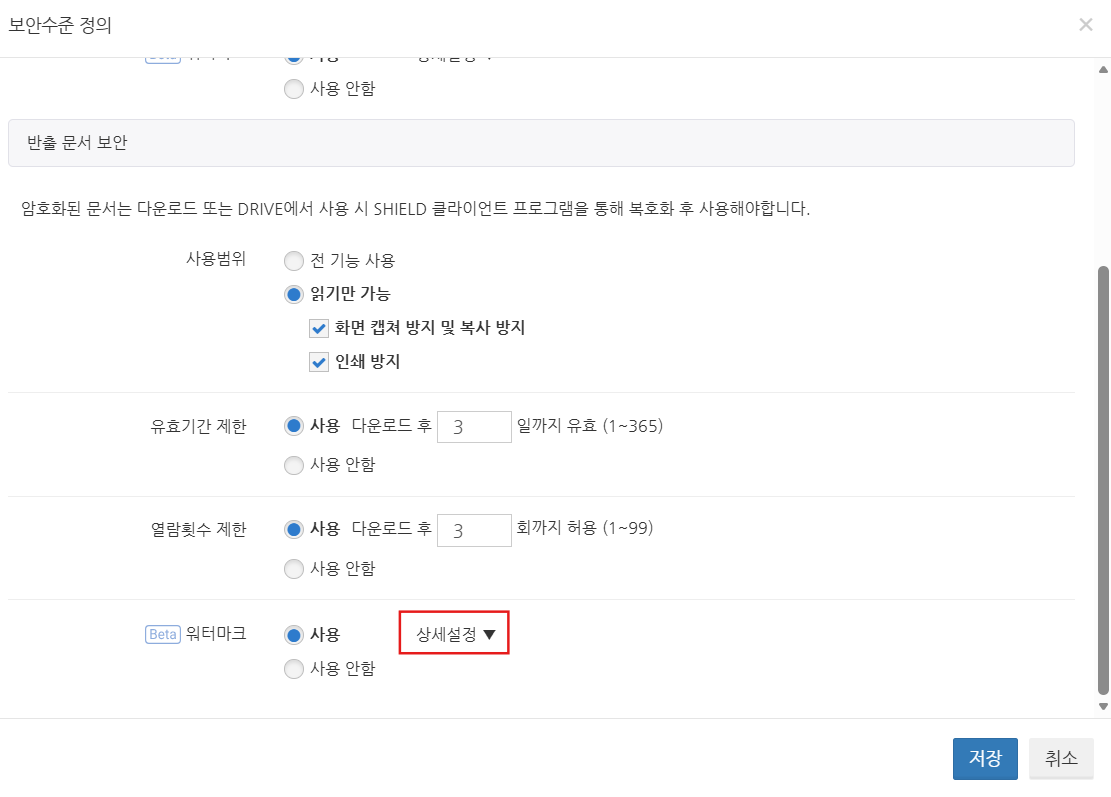The width and height of the screenshot is (1111, 797).
Task: Close the 보안수준 정의 dialog with X
Action: pyautogui.click(x=1085, y=25)
